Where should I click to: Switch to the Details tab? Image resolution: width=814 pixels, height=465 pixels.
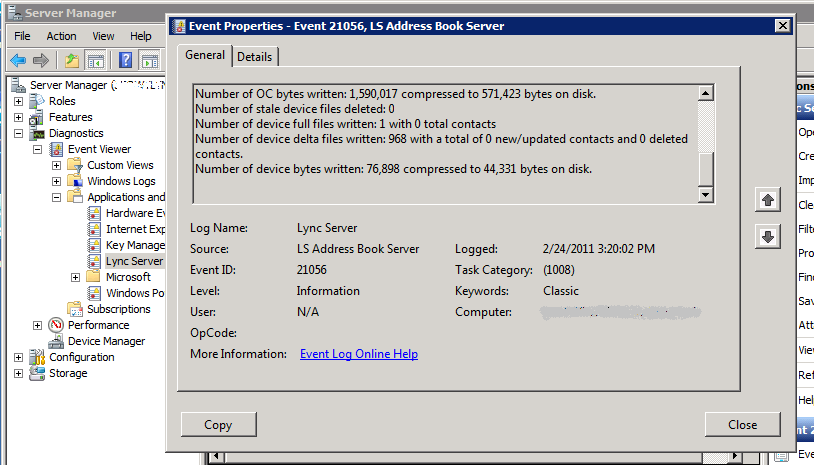click(x=254, y=57)
